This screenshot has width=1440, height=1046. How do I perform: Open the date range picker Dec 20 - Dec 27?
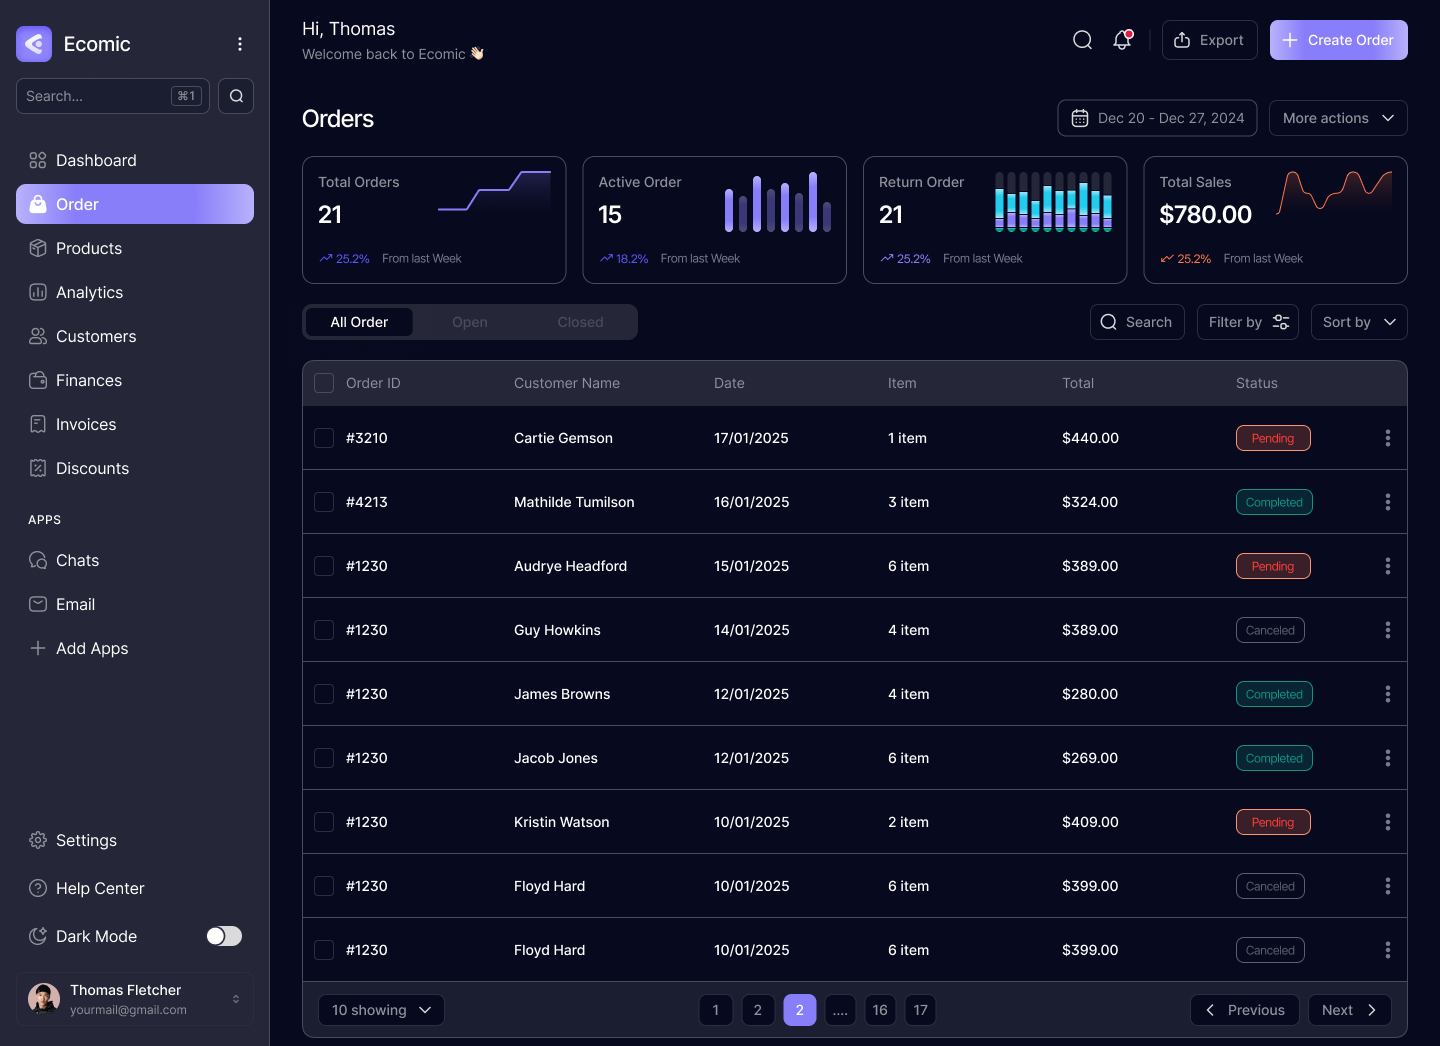[x=1157, y=117]
